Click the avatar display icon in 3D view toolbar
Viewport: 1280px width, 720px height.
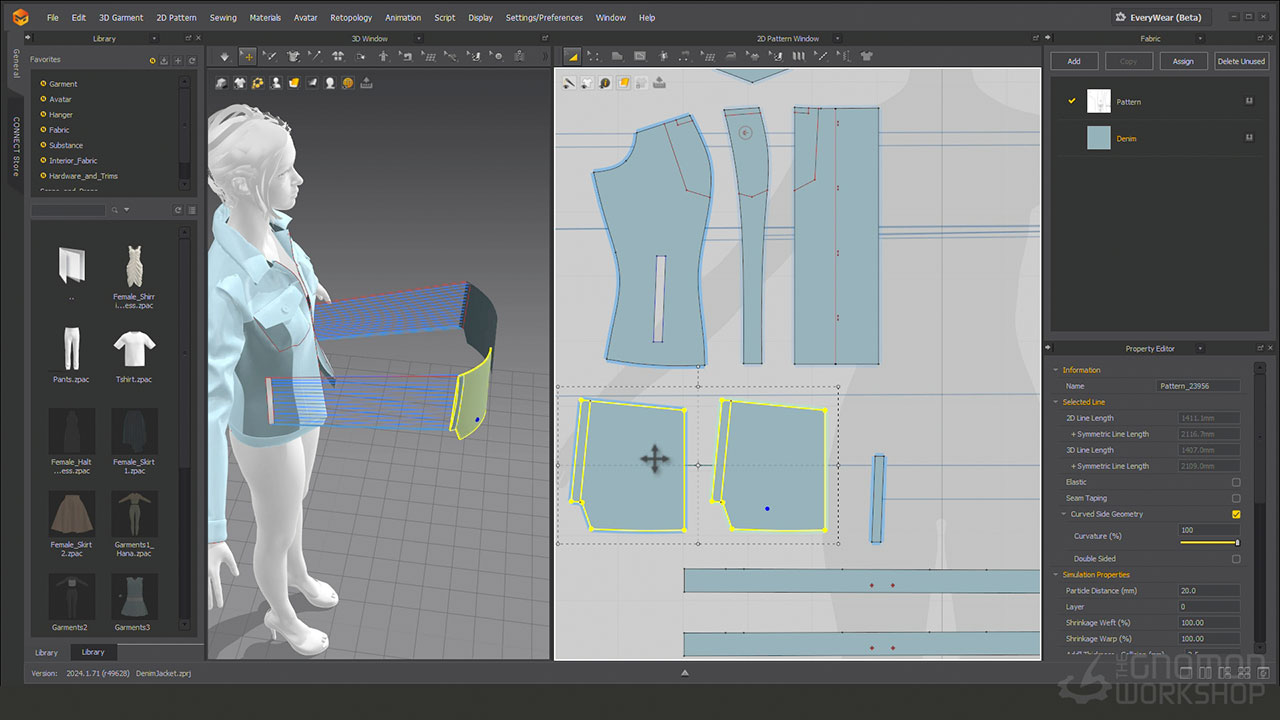tap(276, 83)
